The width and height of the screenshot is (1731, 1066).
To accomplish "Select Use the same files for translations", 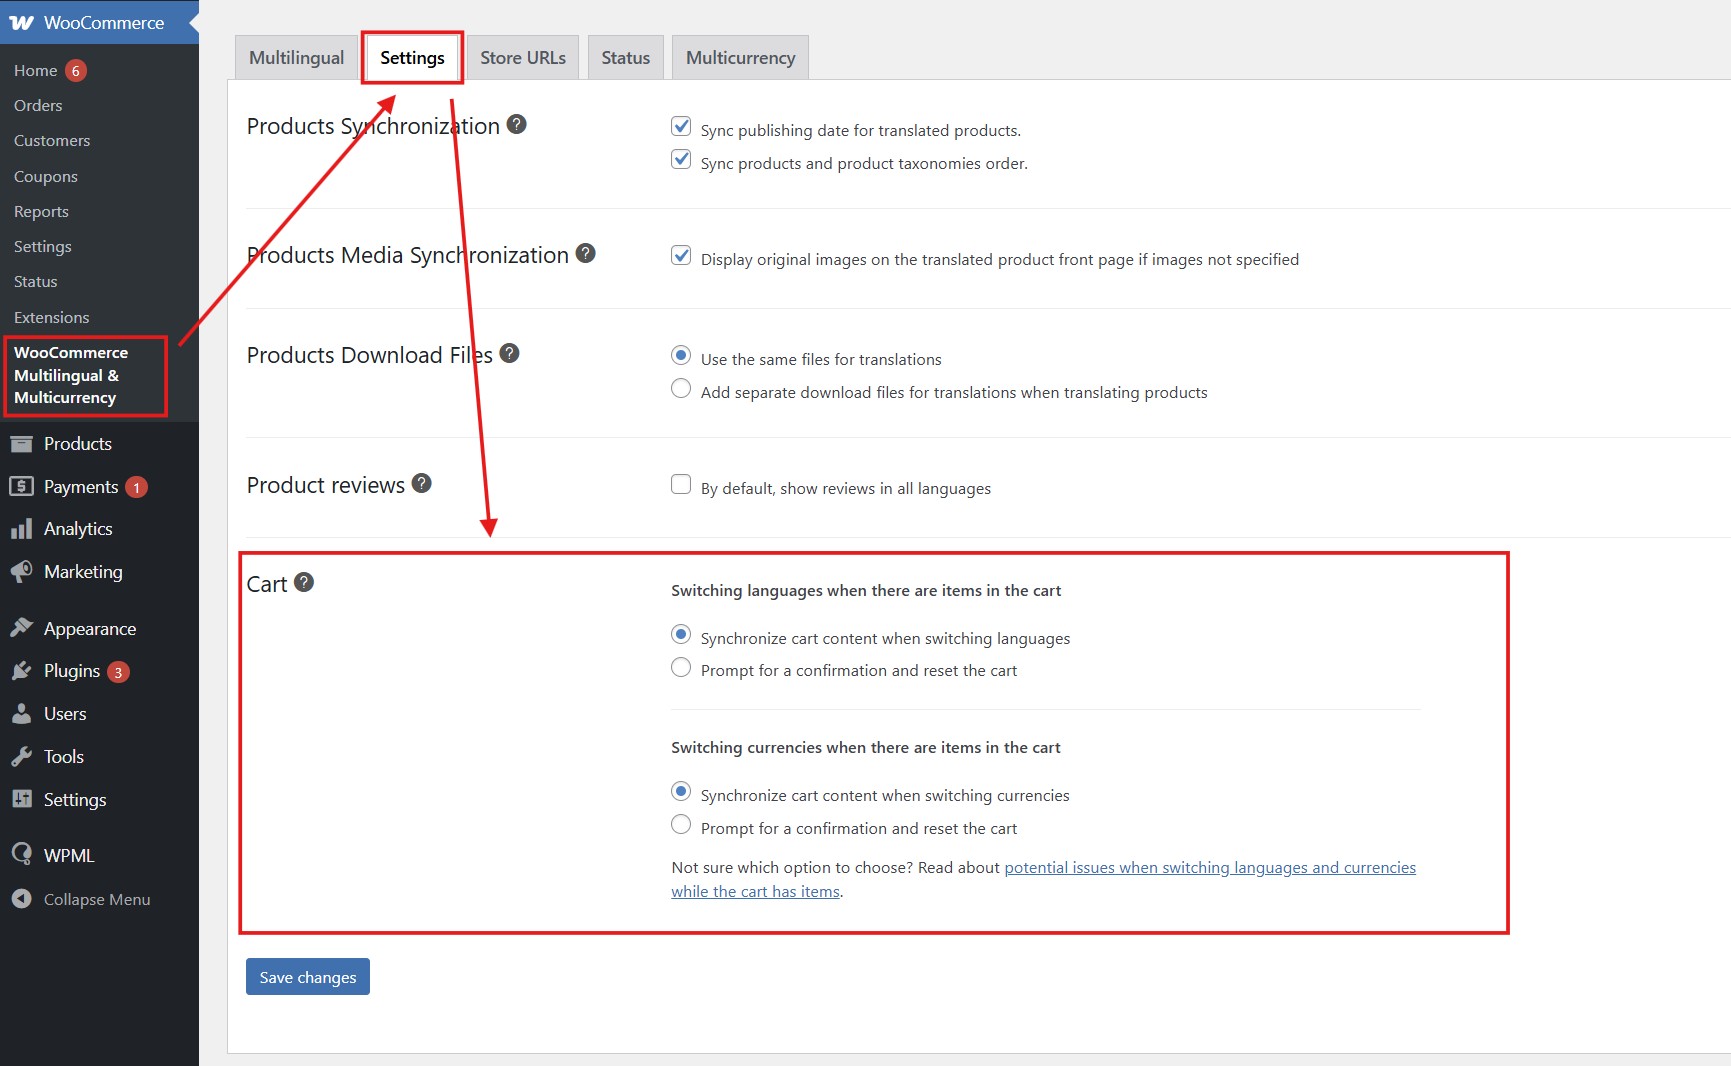I will (x=681, y=355).
